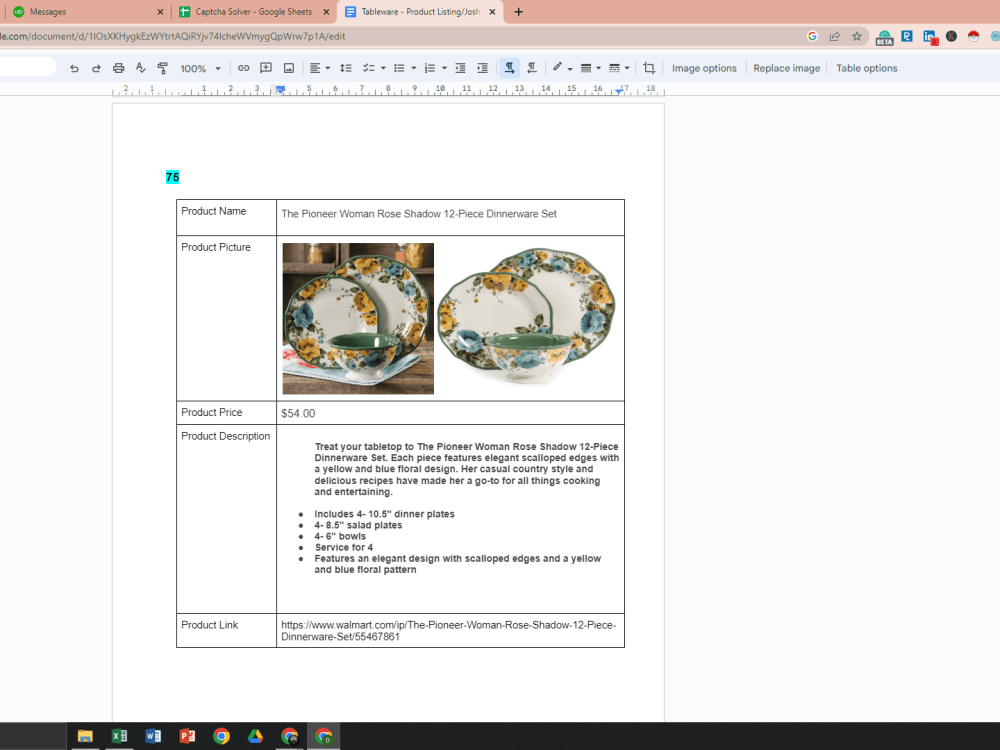
Task: Redo the last undone edit
Action: 96,68
